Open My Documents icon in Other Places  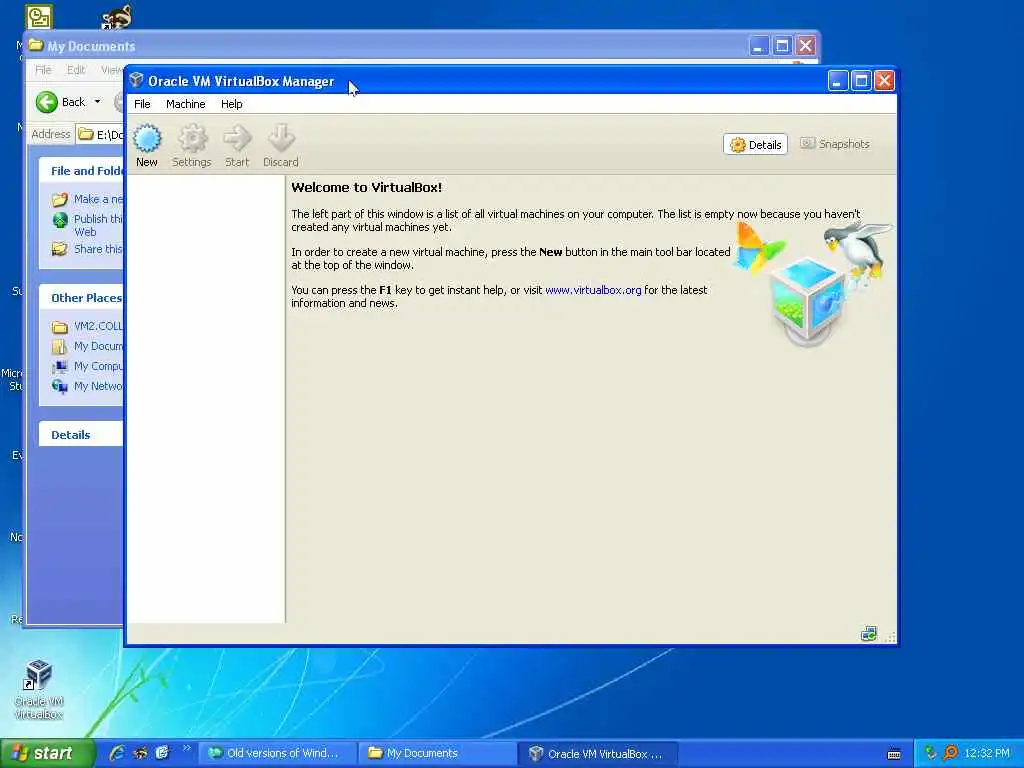pos(60,347)
